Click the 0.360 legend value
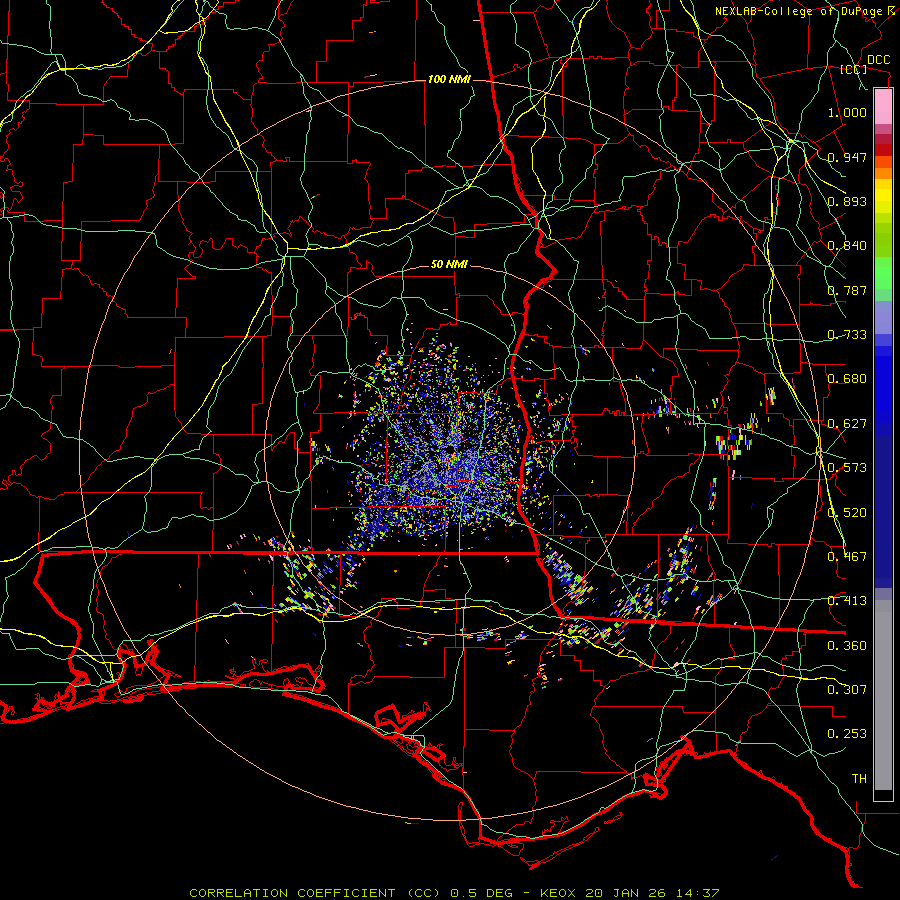 [x=847, y=646]
